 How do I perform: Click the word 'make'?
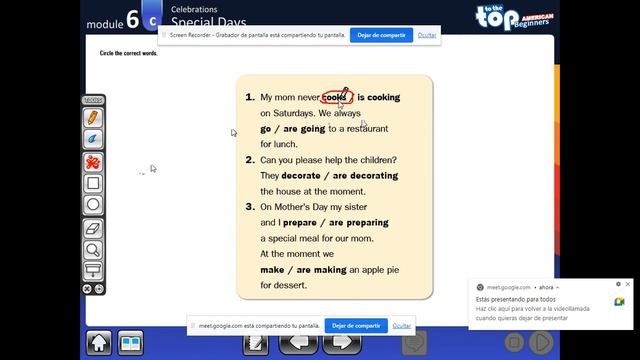click(x=272, y=270)
